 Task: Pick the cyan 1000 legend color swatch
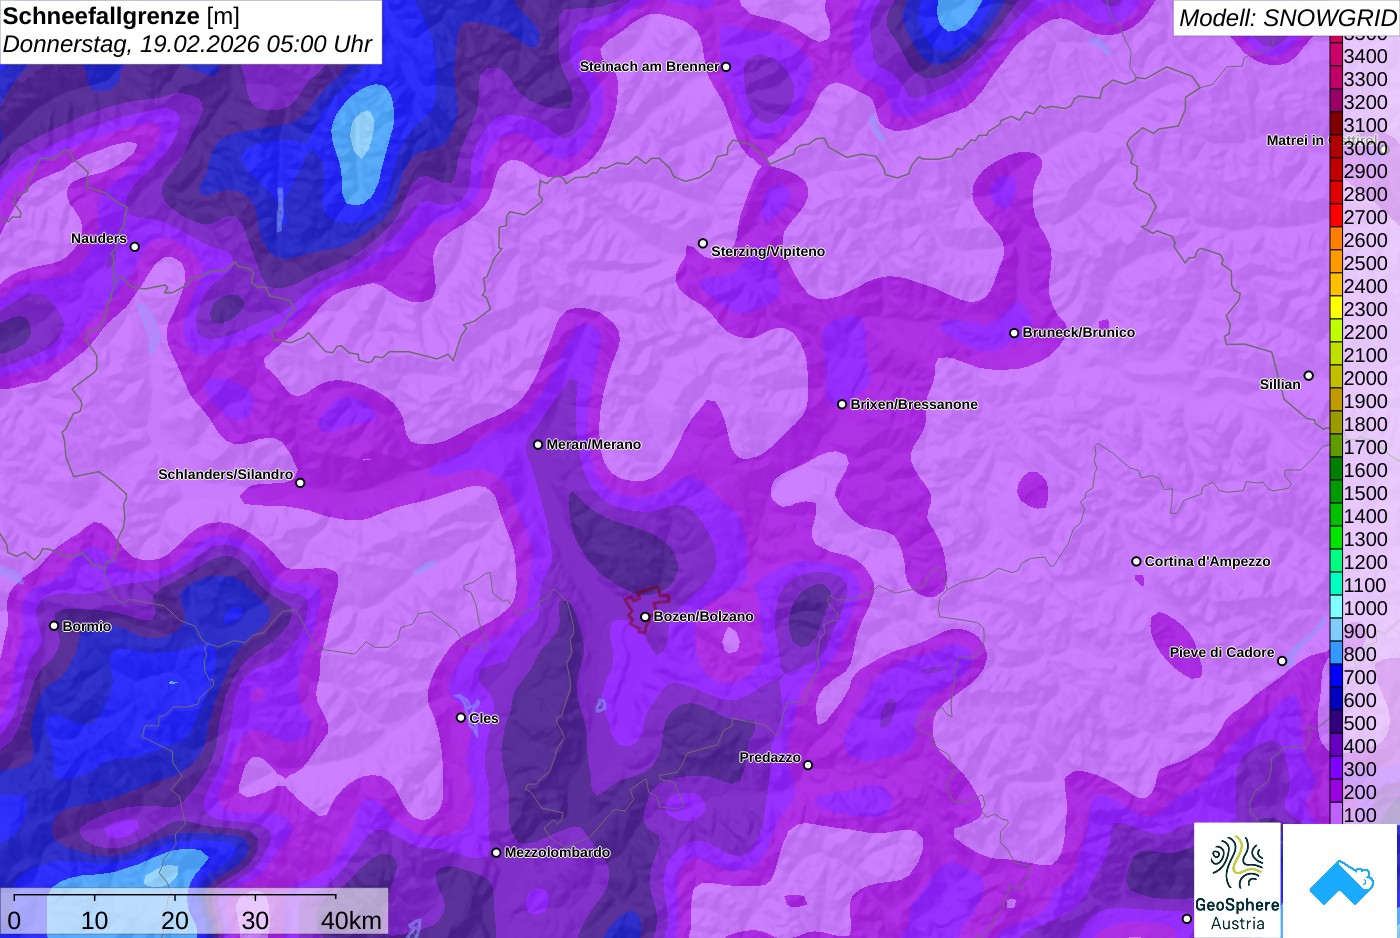tap(1336, 608)
